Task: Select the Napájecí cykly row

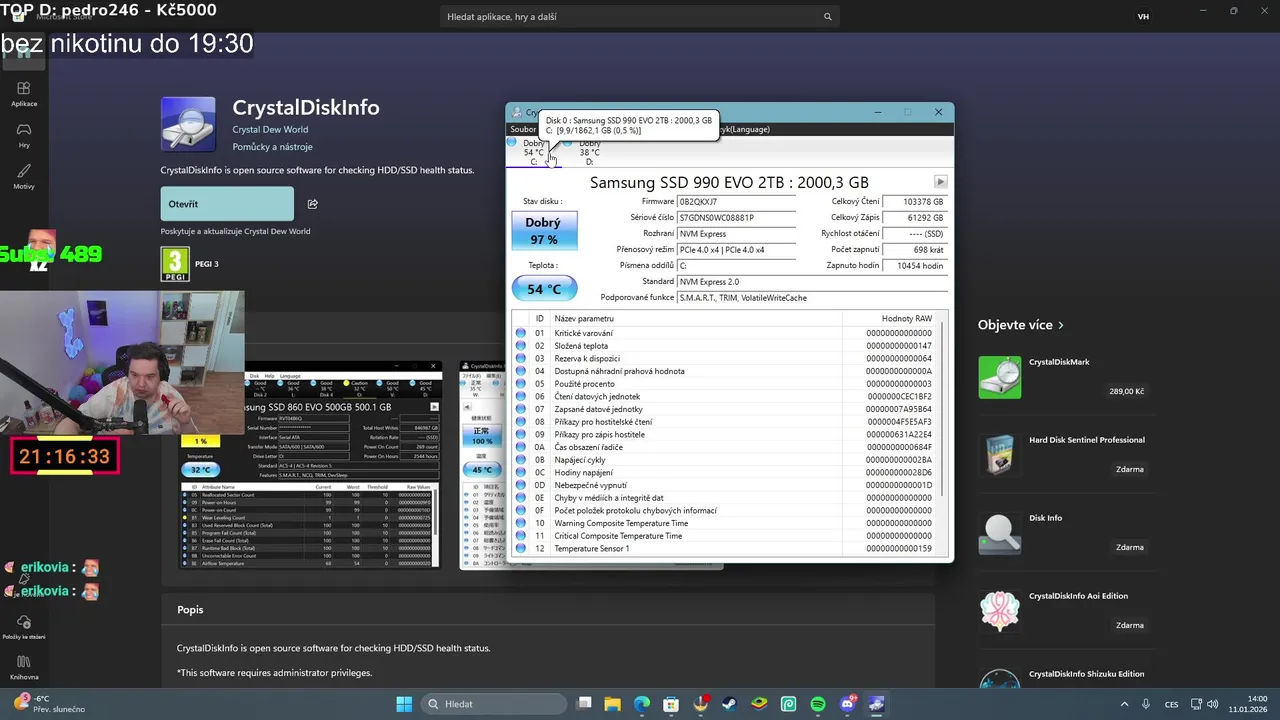Action: click(723, 460)
